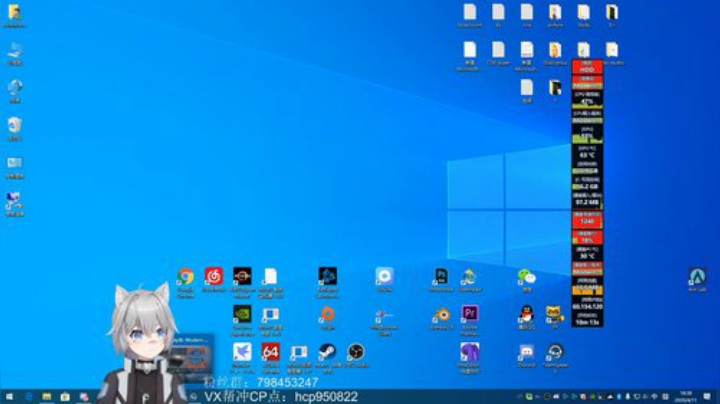The width and height of the screenshot is (720, 404).
Task: Launch the AIDA64 red icon shortcut
Action: coord(270,352)
